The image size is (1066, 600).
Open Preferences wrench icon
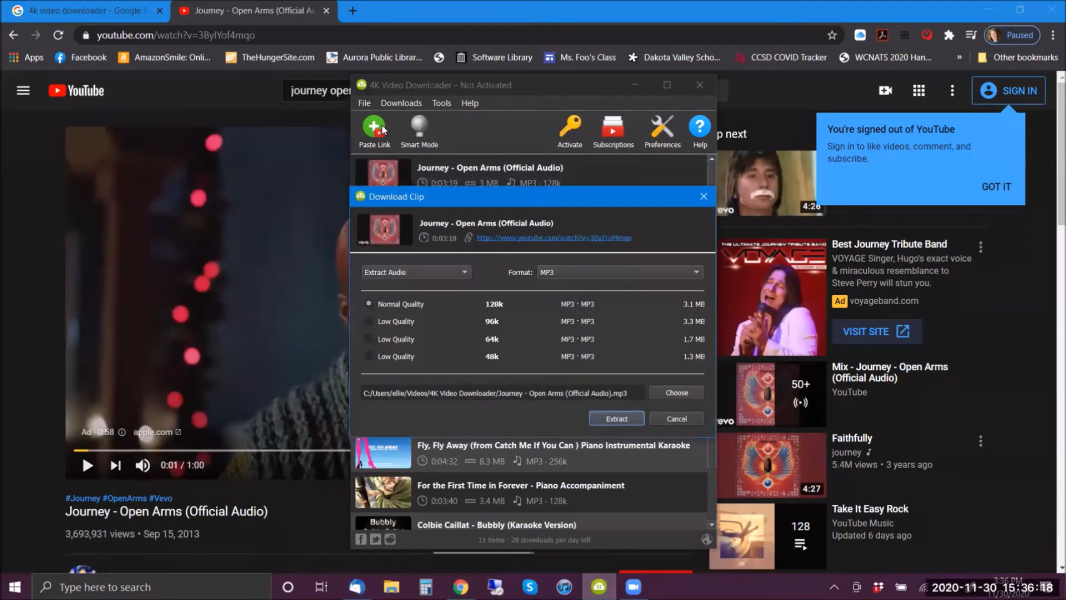tap(661, 126)
